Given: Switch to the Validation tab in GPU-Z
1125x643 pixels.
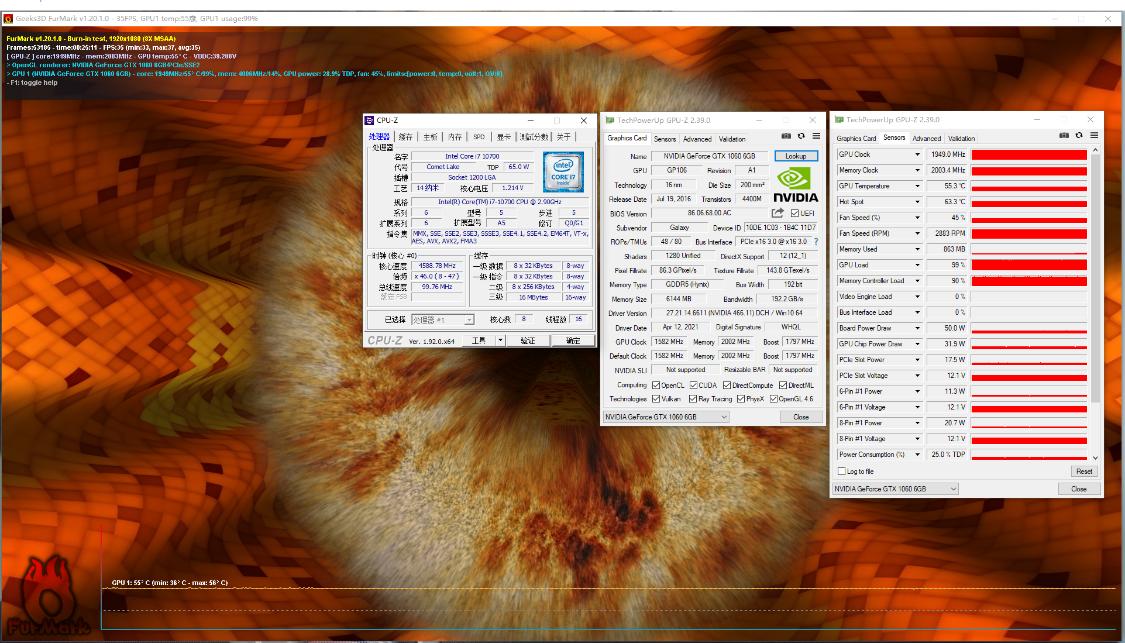Looking at the screenshot, I should (x=731, y=139).
